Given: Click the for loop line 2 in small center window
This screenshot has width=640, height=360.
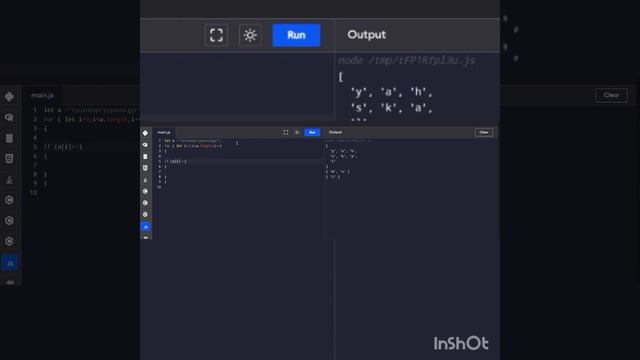Looking at the screenshot, I should pos(193,146).
